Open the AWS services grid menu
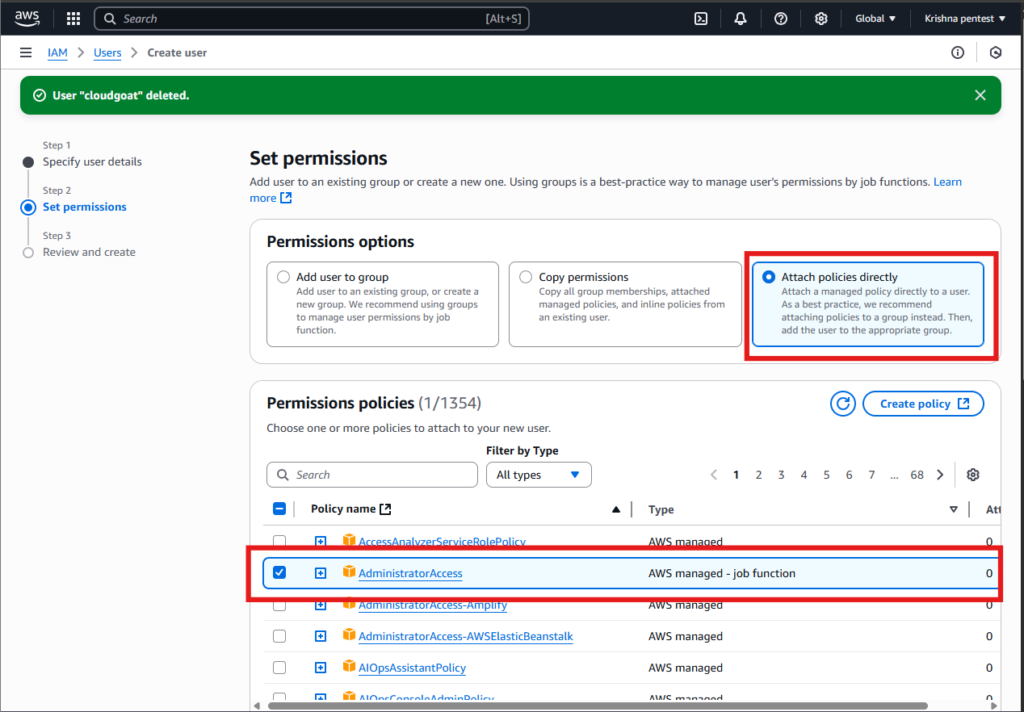 [73, 18]
